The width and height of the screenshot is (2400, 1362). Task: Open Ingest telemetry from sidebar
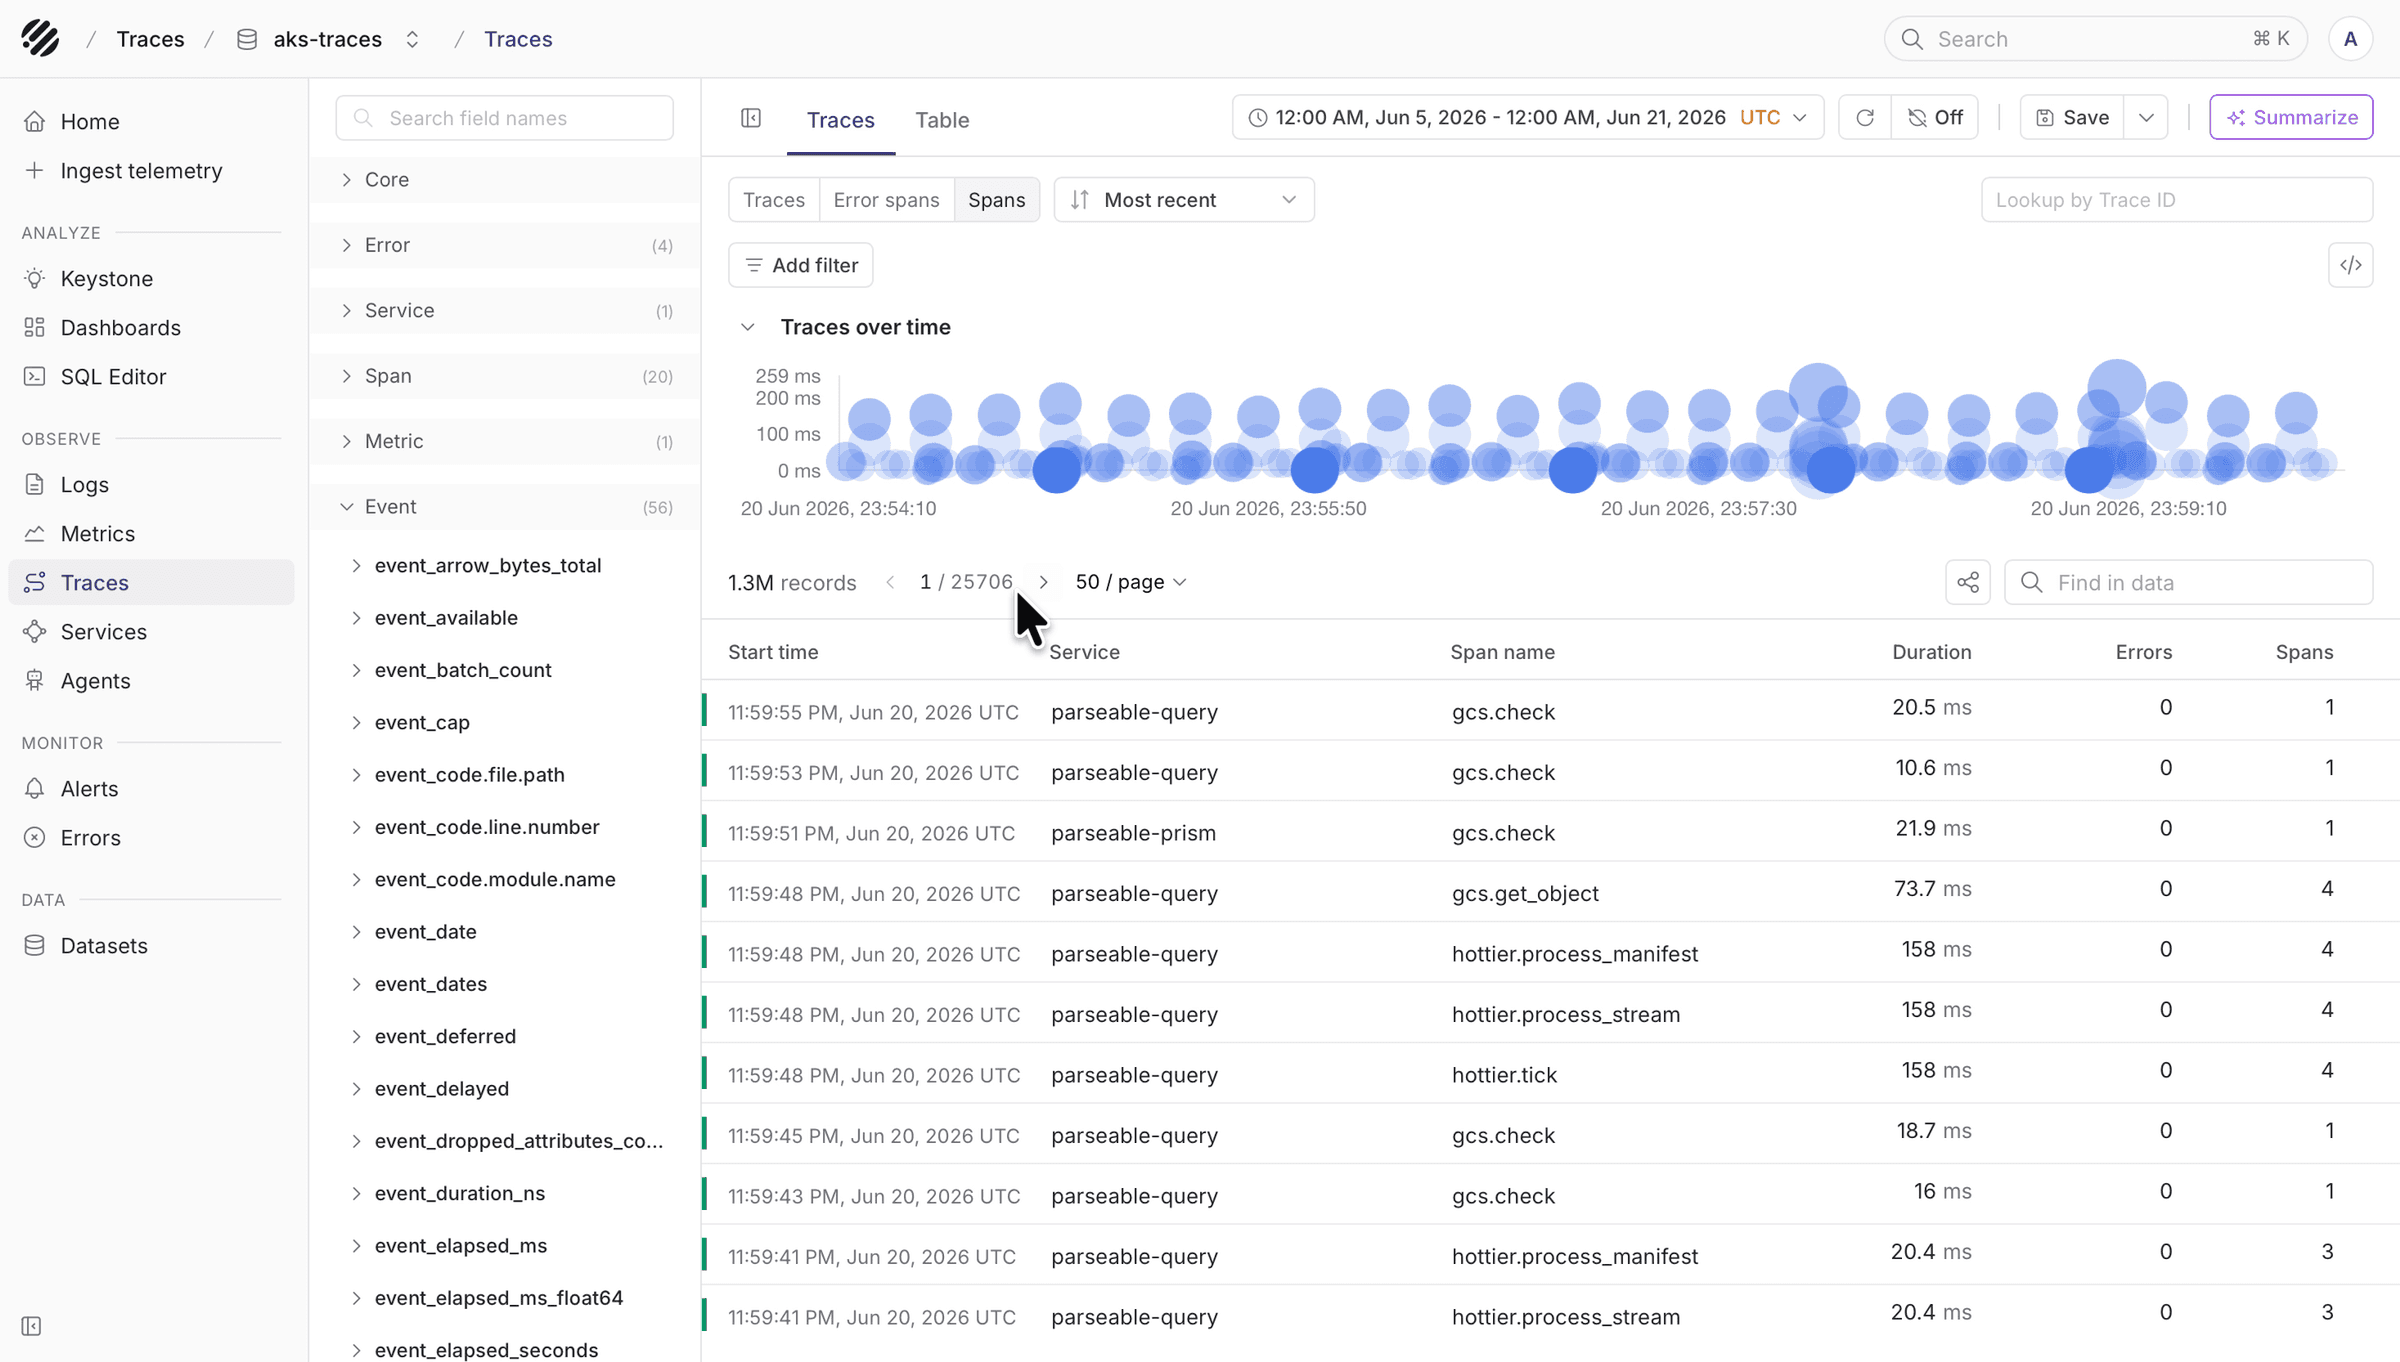pos(151,170)
